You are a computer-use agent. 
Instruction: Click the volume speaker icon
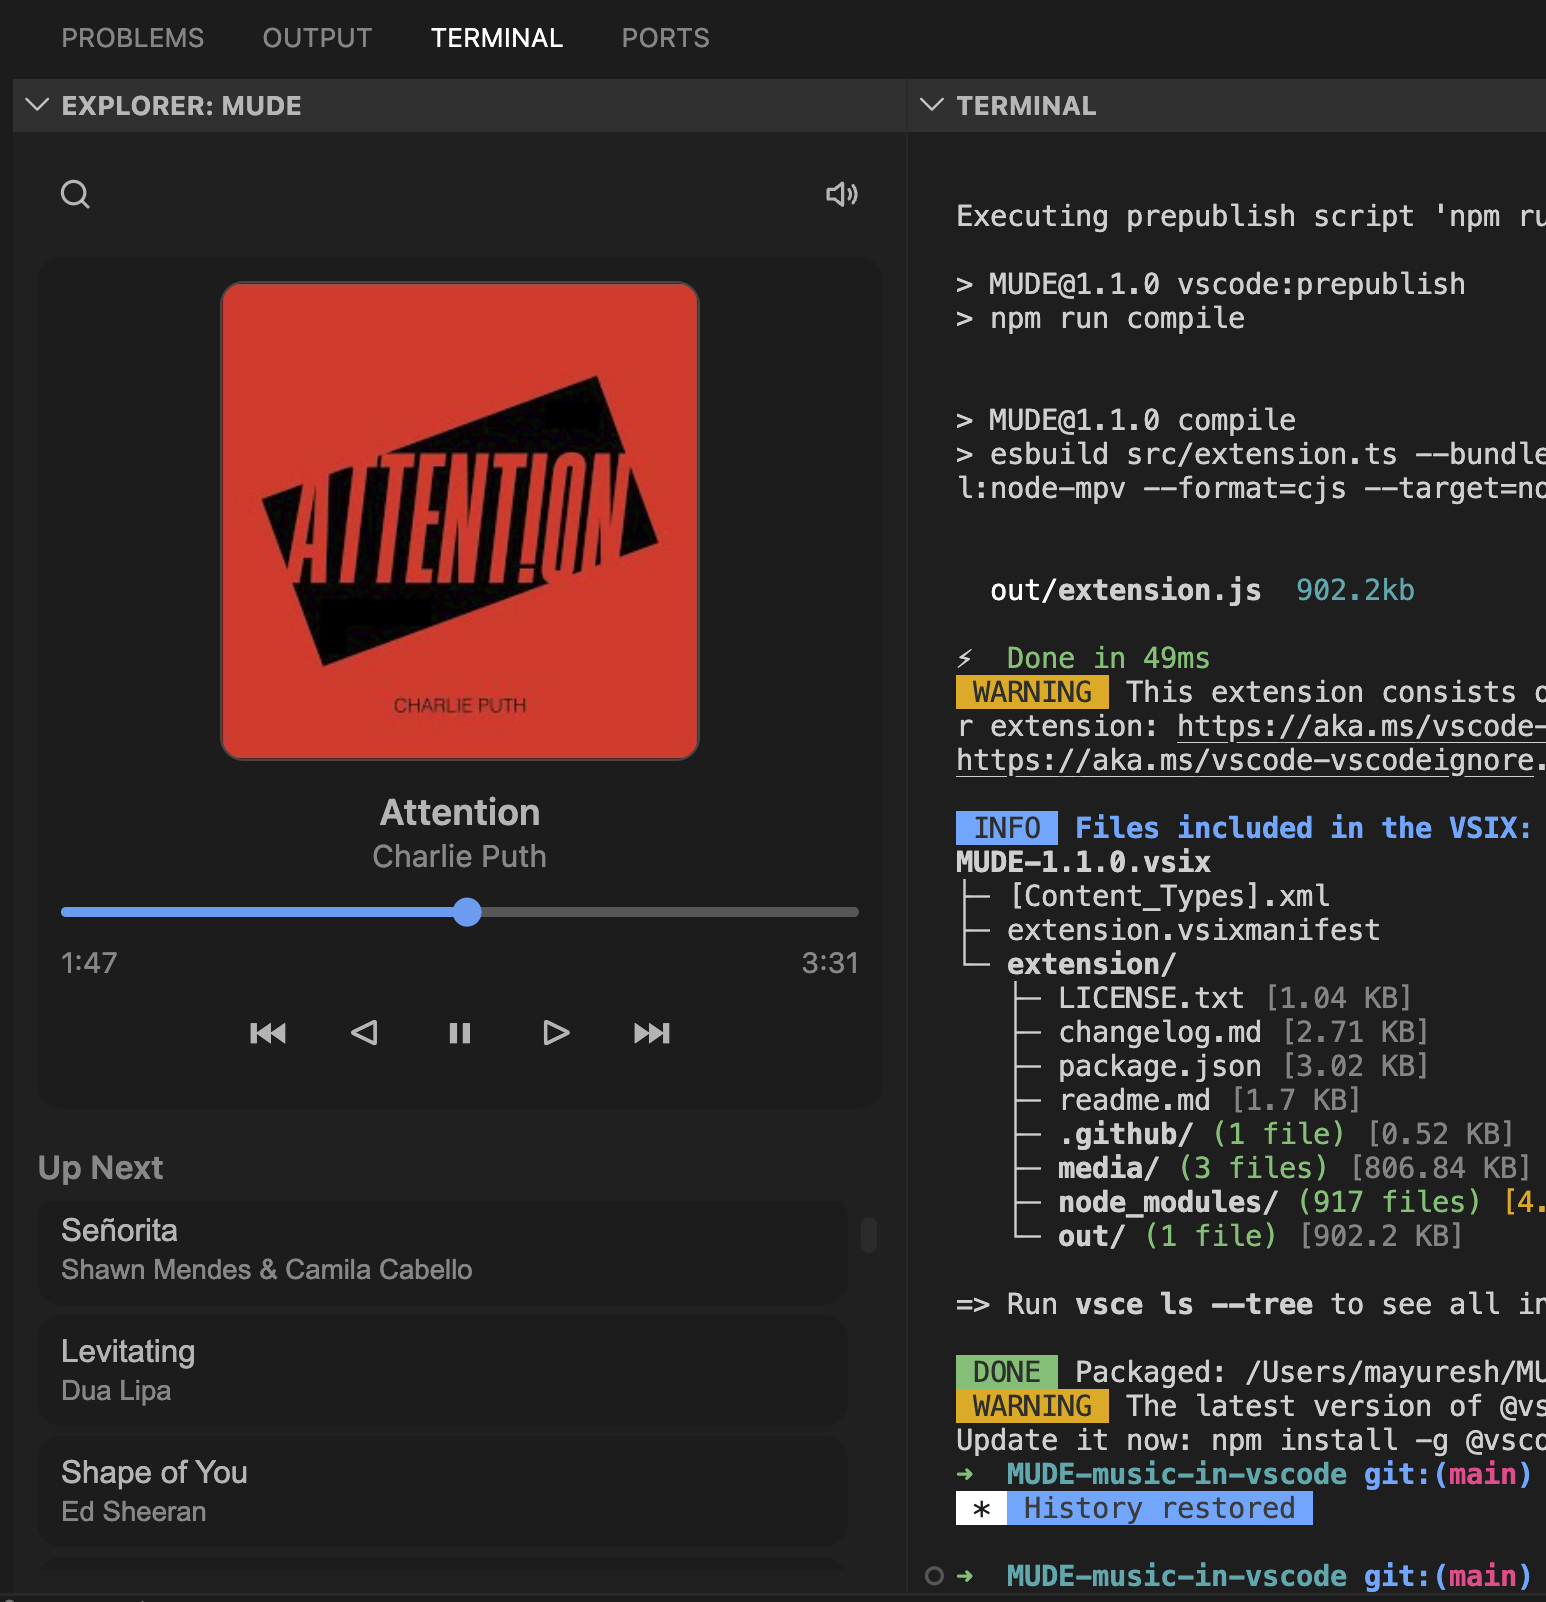pyautogui.click(x=841, y=194)
